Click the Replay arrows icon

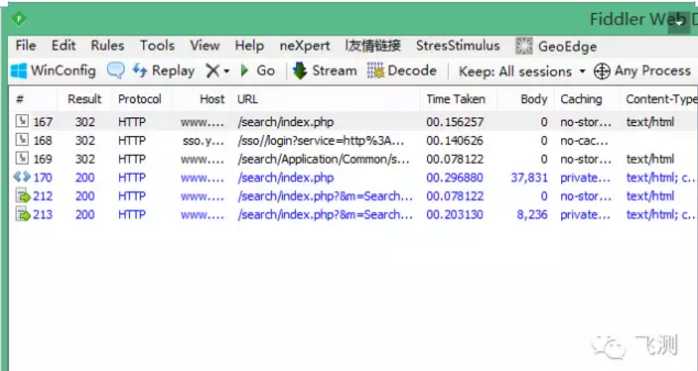(x=140, y=70)
